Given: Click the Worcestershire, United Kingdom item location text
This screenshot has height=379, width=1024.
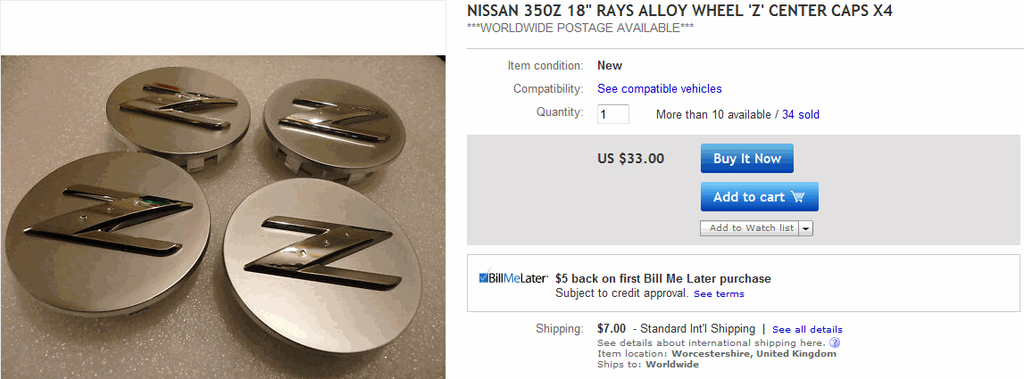Looking at the screenshot, I should (754, 354).
